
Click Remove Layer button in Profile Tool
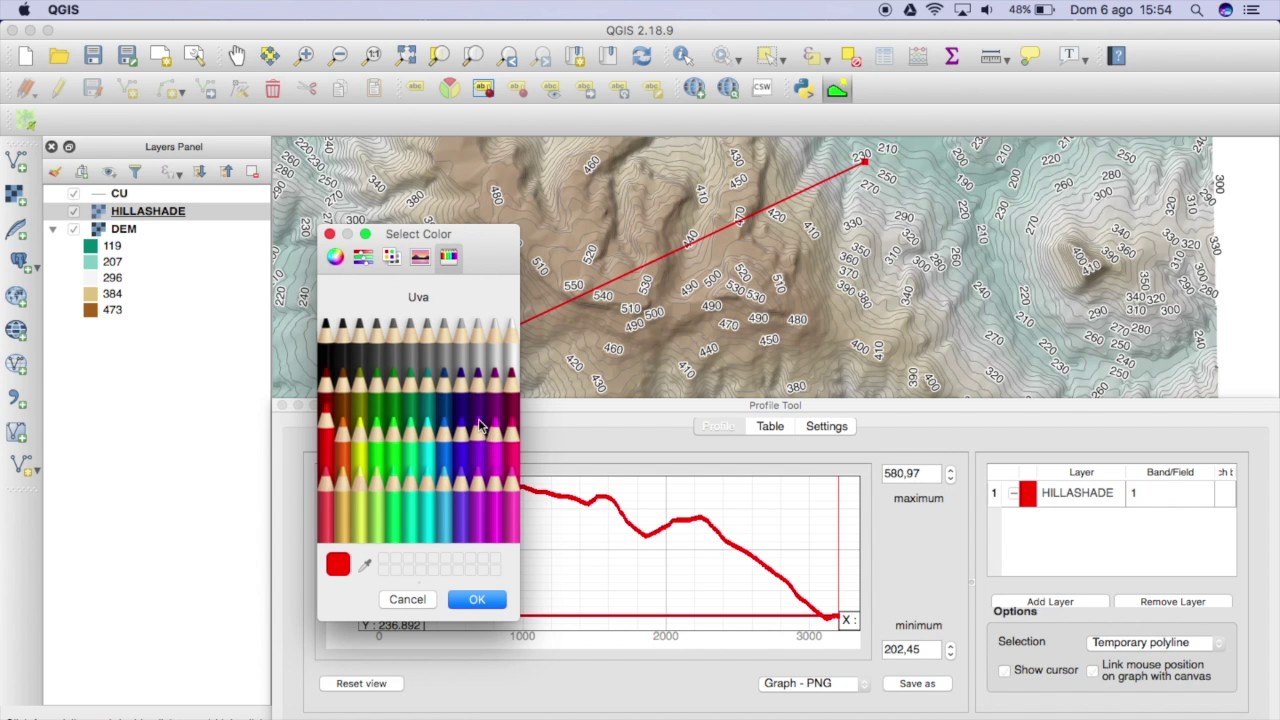(x=1173, y=602)
